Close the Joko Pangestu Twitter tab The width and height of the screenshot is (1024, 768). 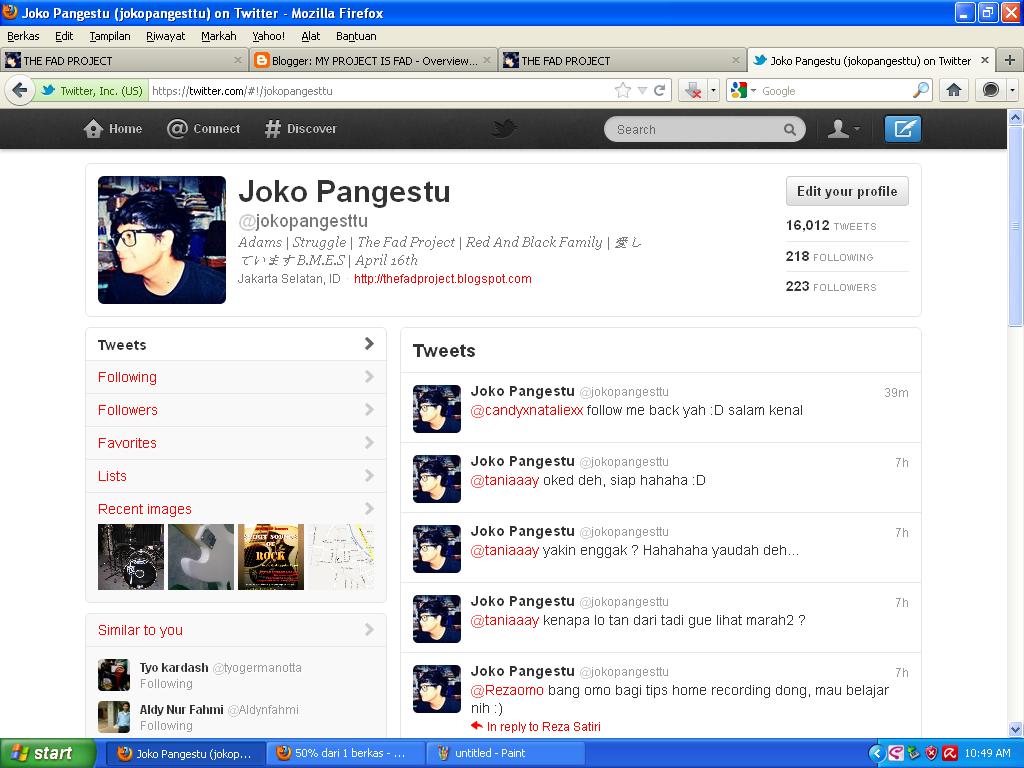pos(985,60)
